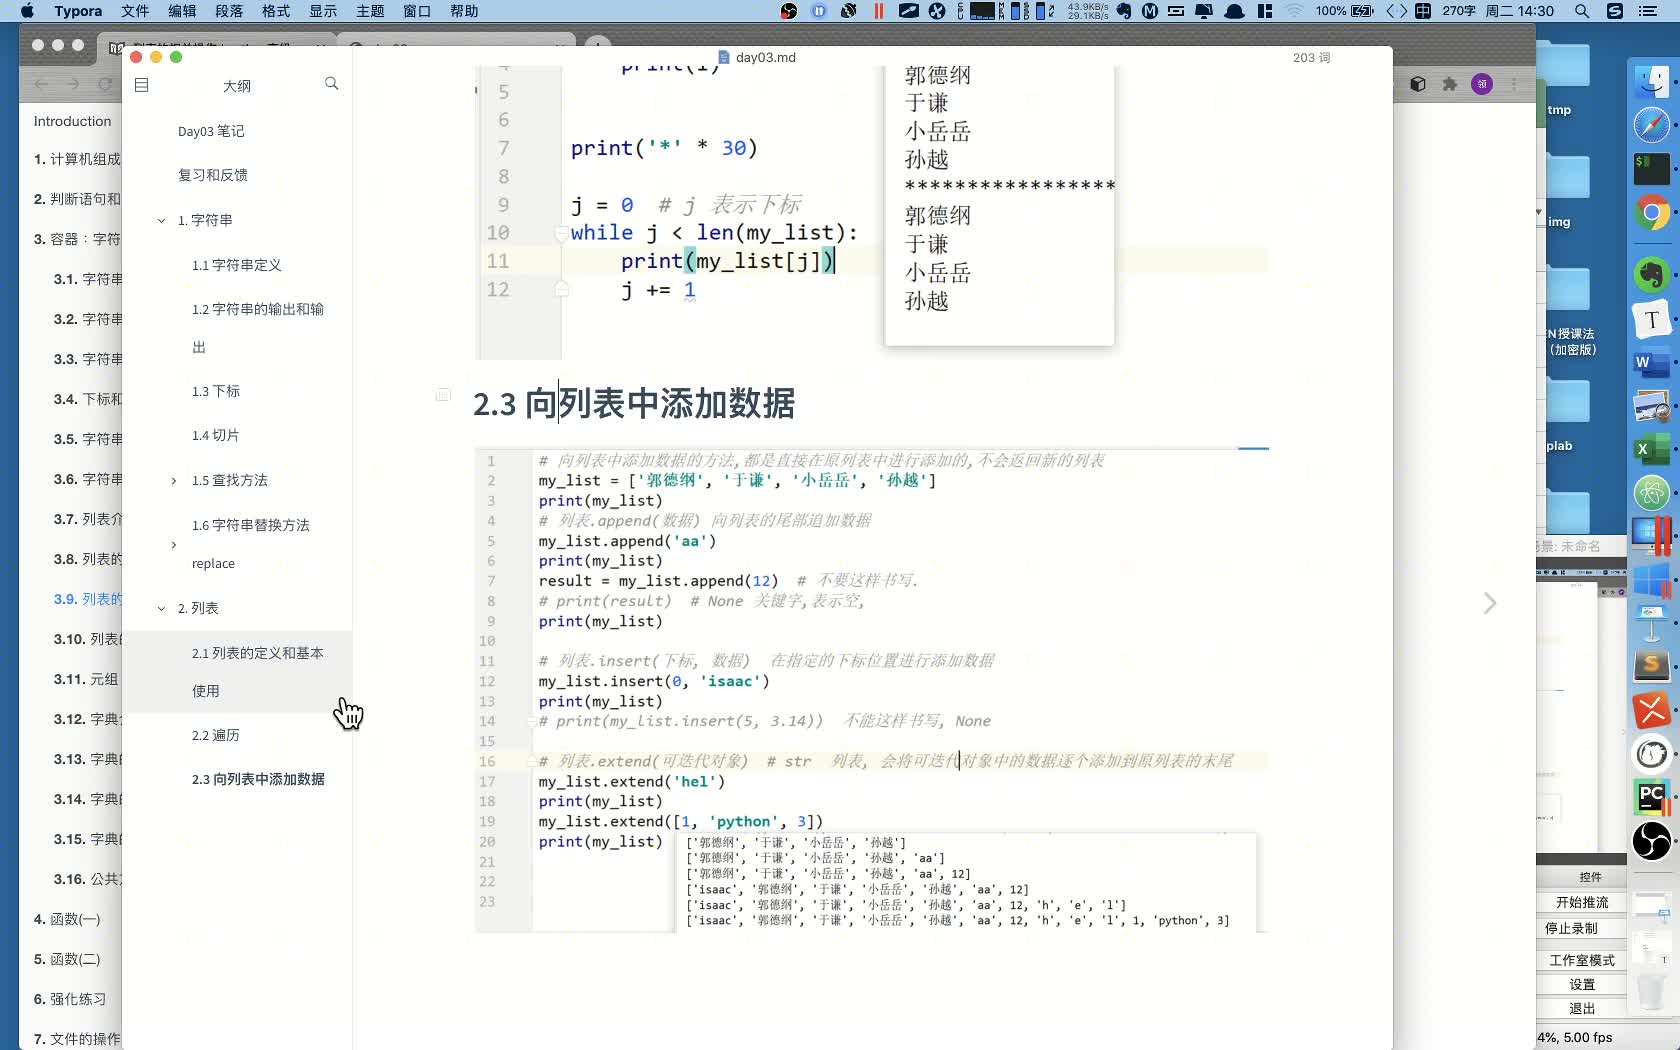Click the '2.3 向列表中添加数据' heading
Viewport: 1680px width, 1050px height.
click(634, 404)
